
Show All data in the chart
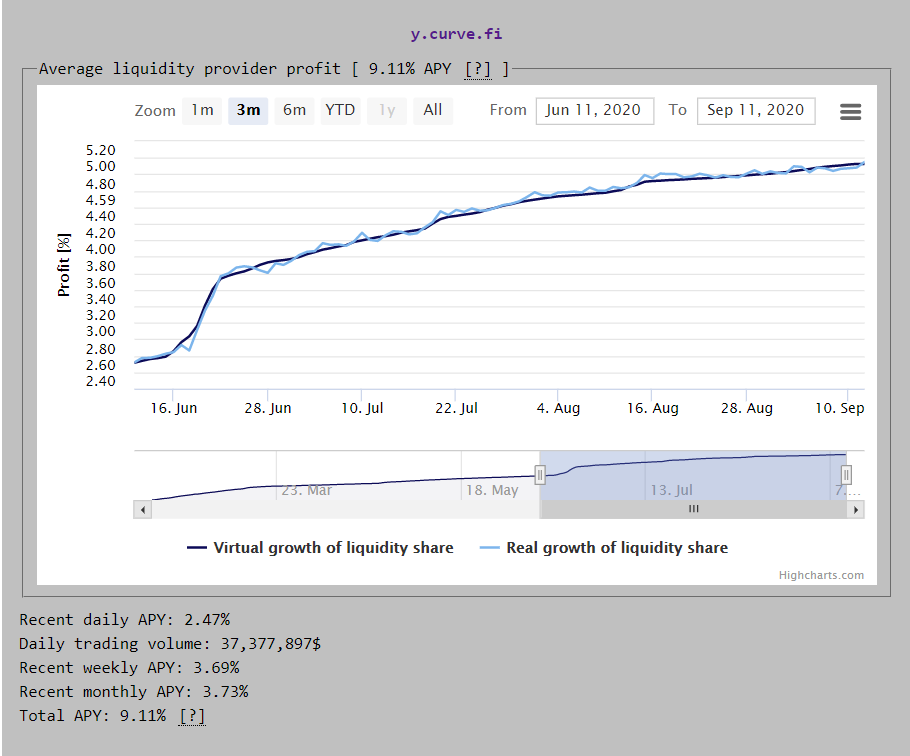click(432, 110)
